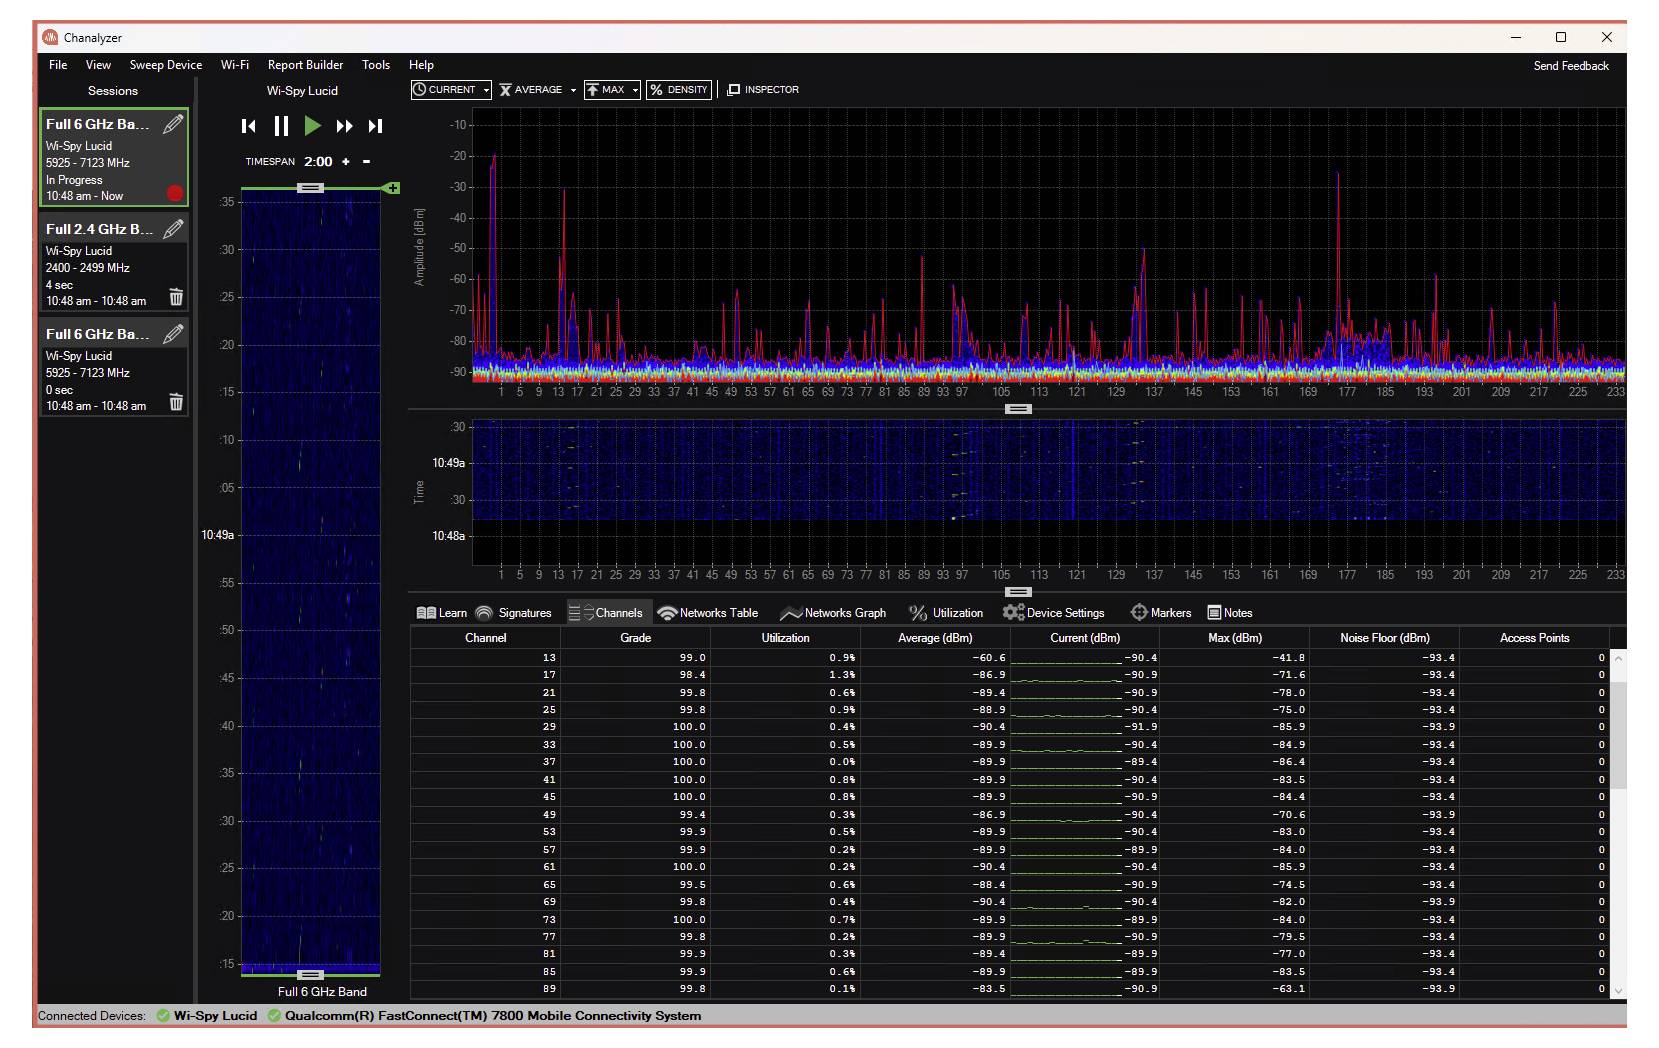
Task: Toggle the DENSITY view
Action: (679, 90)
